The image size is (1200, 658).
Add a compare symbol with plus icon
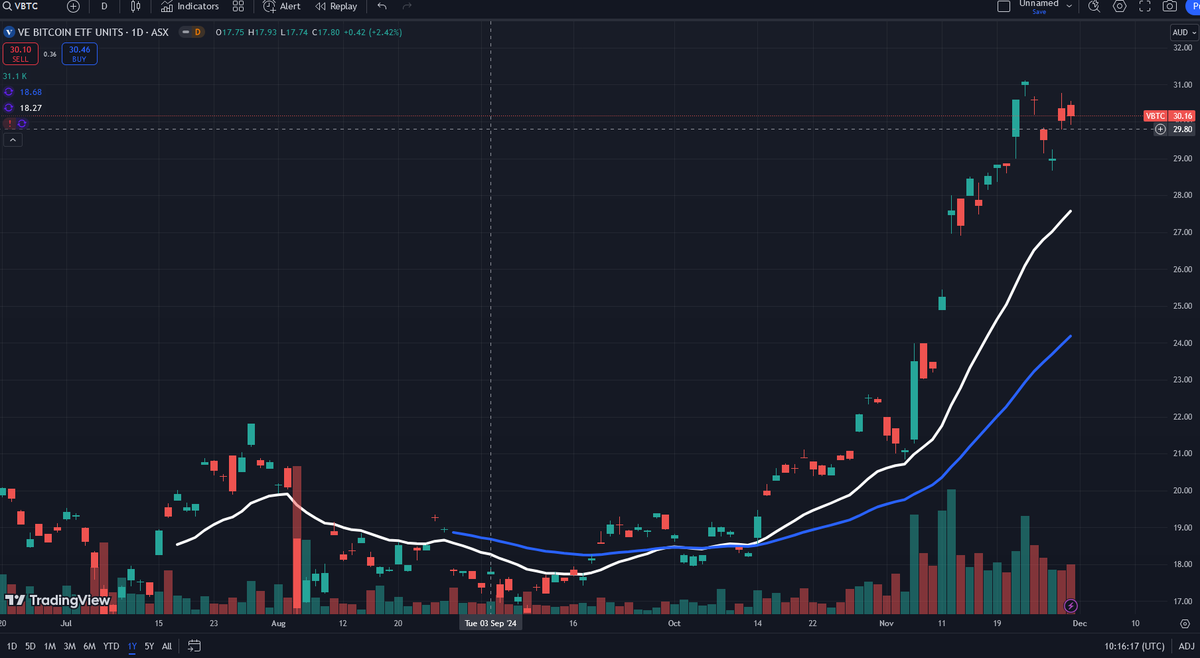[73, 6]
